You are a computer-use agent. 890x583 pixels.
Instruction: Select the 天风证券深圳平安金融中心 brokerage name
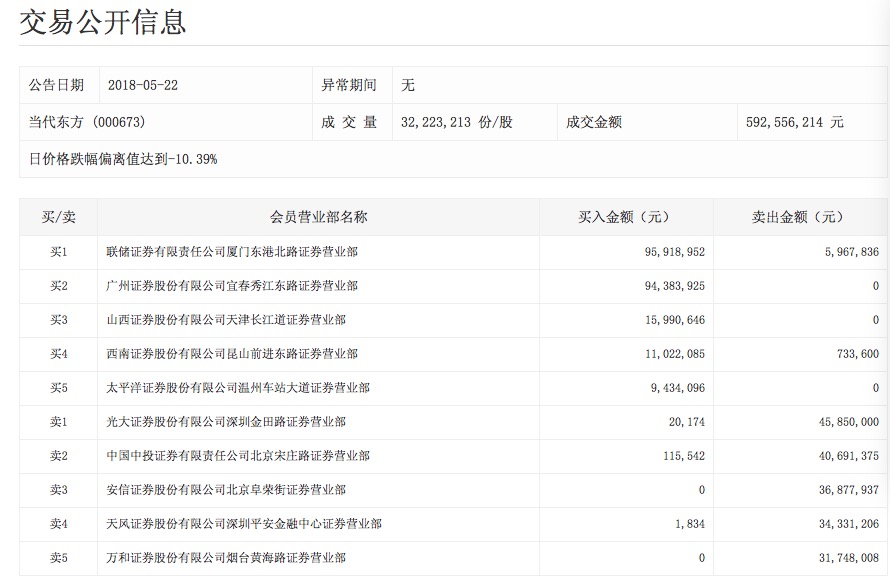(x=244, y=524)
